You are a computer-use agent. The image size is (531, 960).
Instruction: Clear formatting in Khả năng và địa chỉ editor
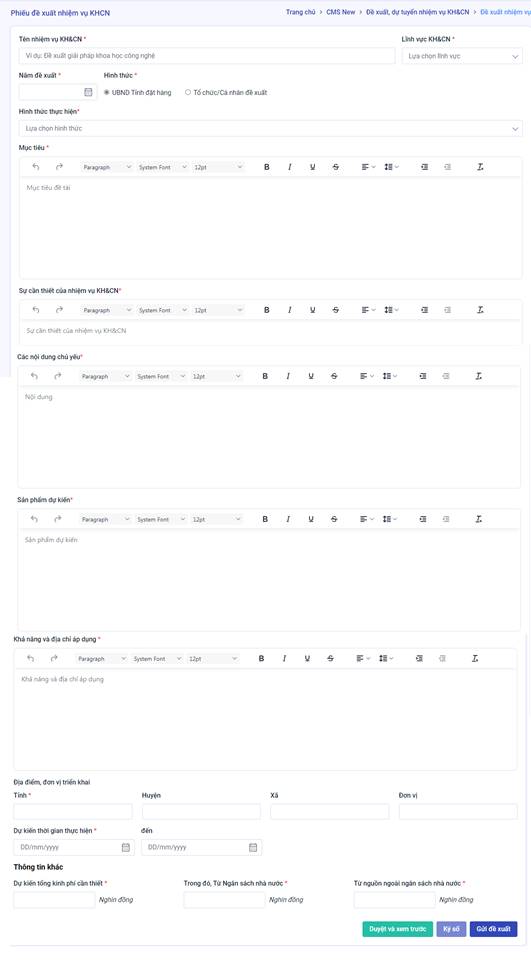pos(475,659)
